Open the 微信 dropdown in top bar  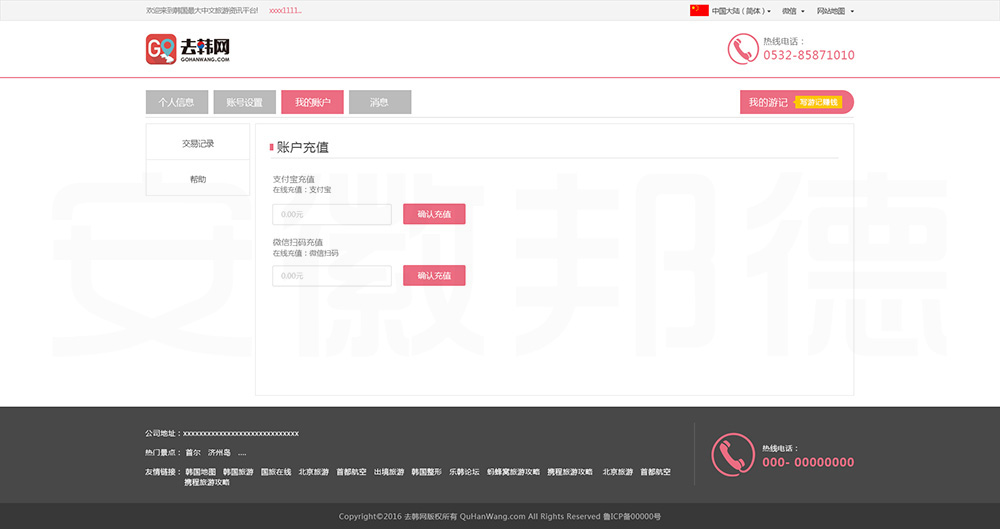coord(793,11)
